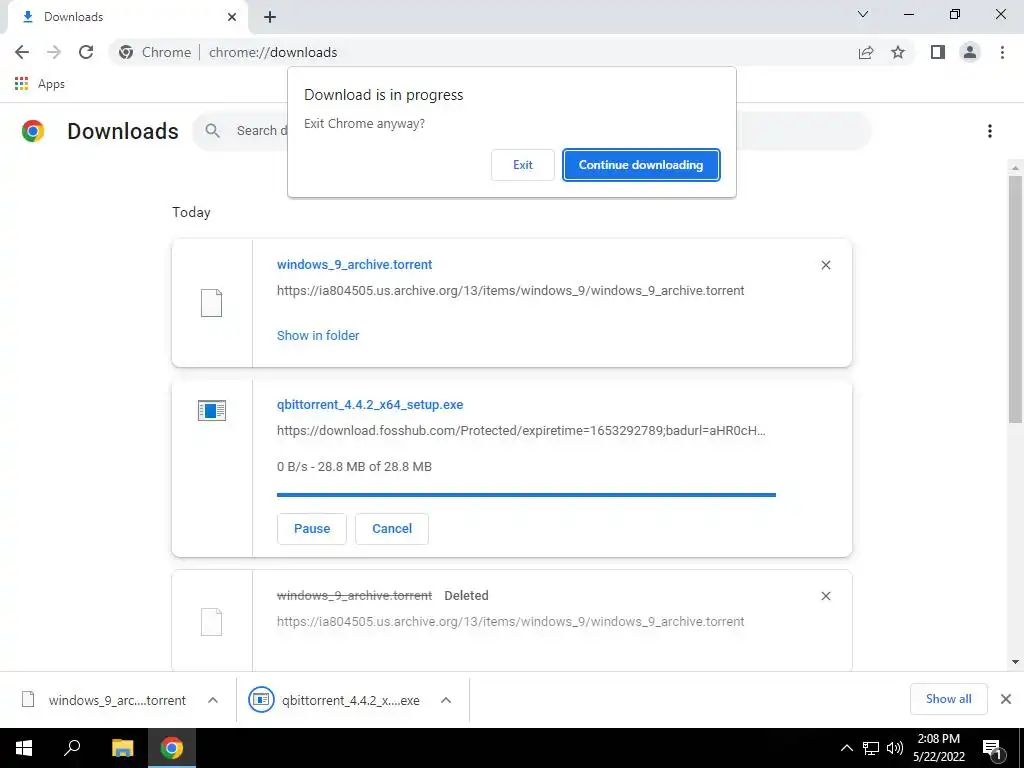Click the forward navigation arrow
1024x768 pixels.
(54, 52)
